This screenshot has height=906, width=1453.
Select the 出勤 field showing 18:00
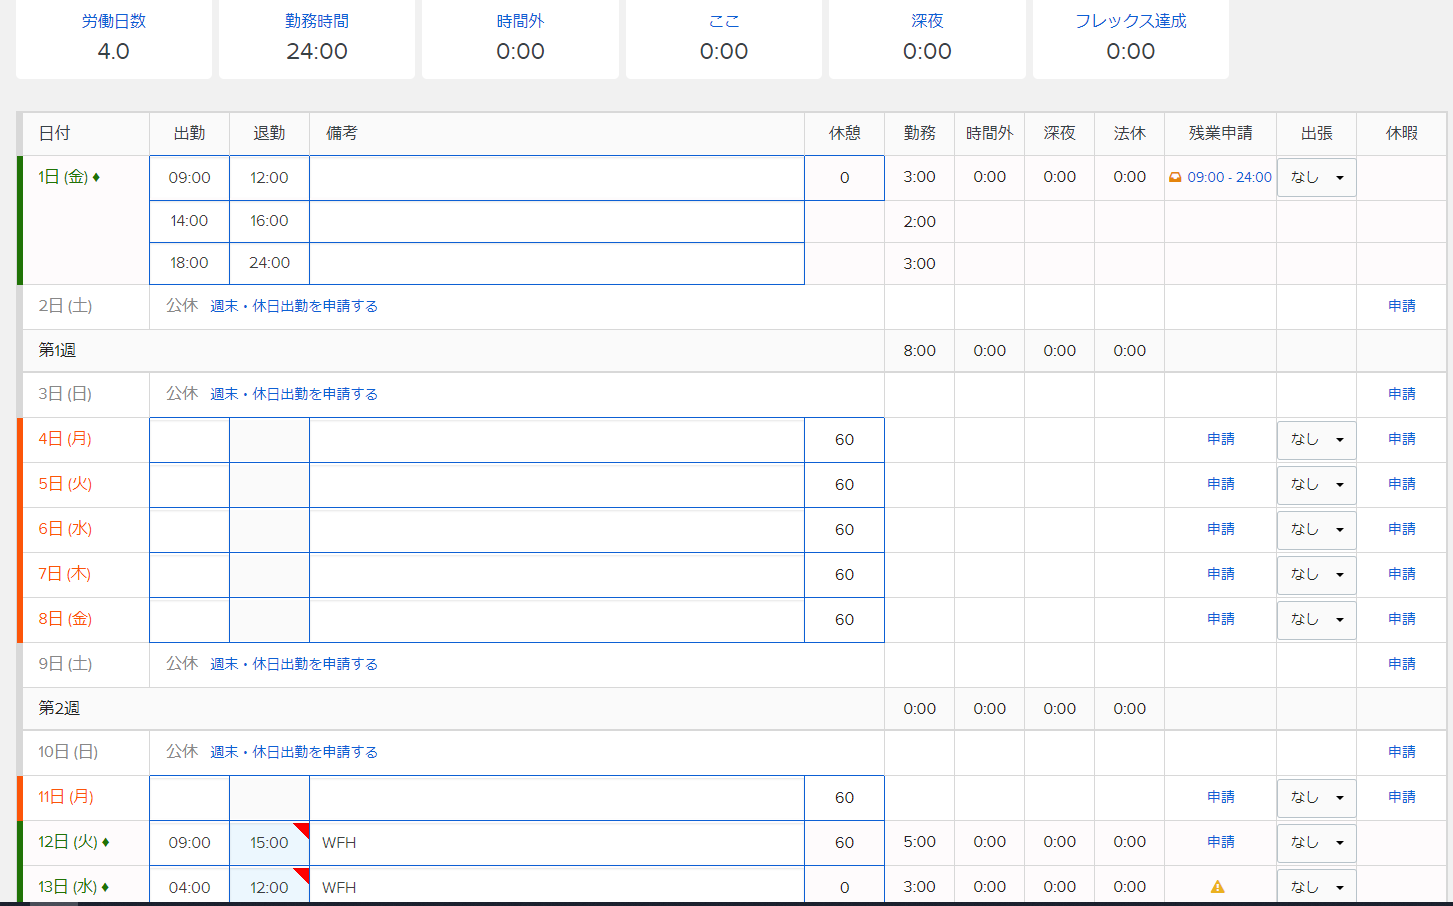click(190, 263)
